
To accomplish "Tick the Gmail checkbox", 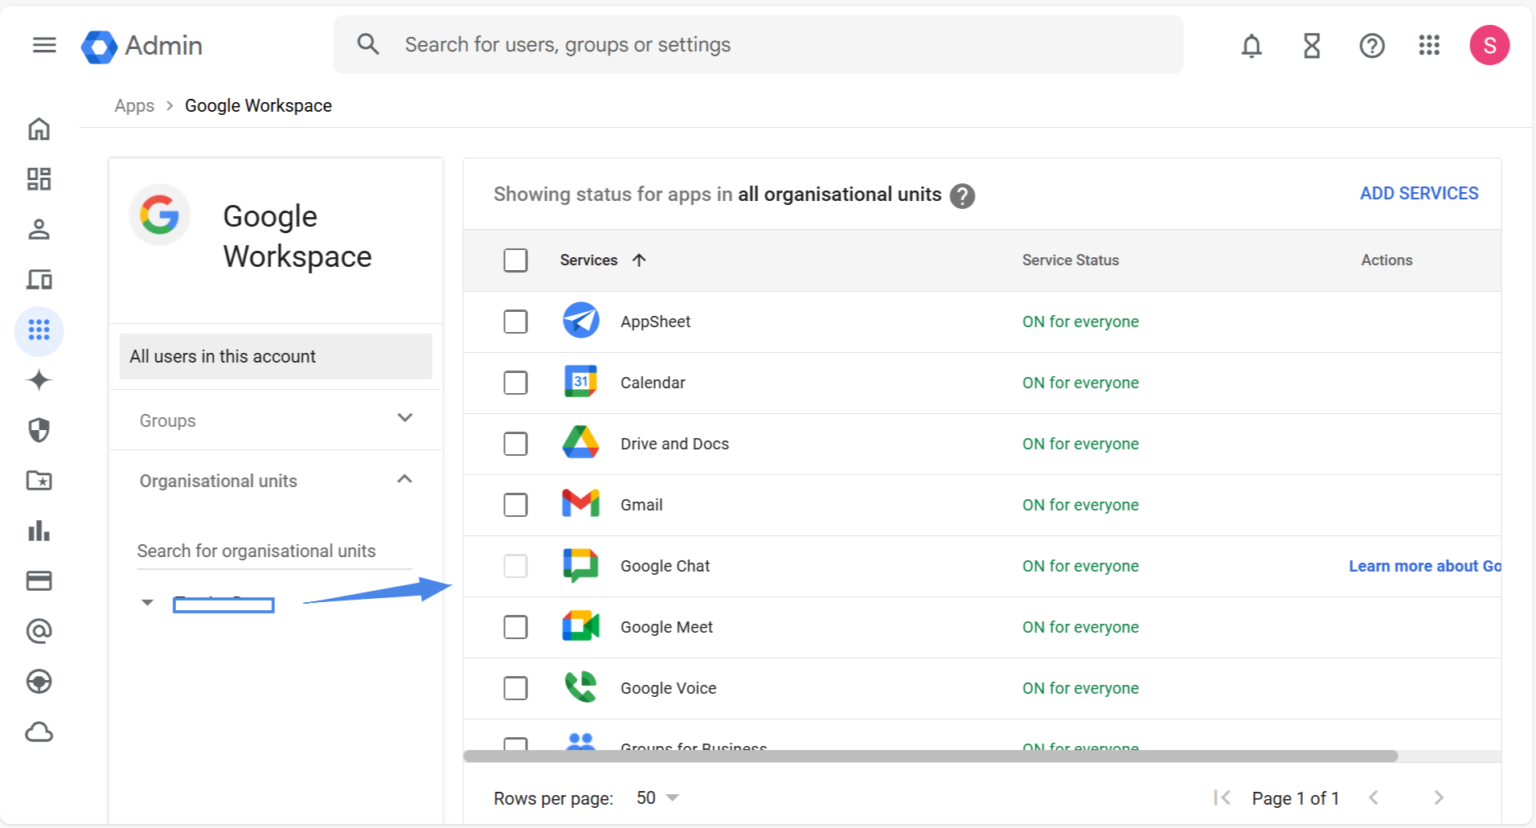I will pos(516,505).
